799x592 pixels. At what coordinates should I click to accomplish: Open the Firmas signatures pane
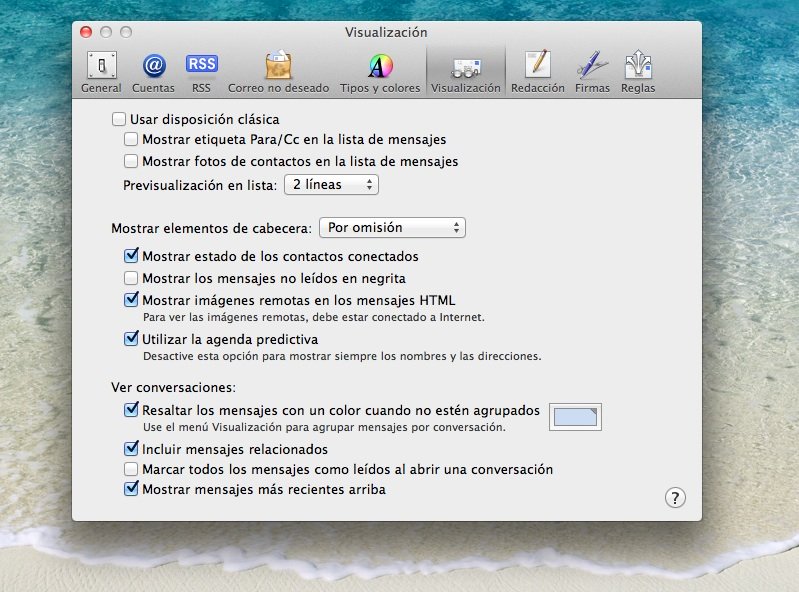coord(592,72)
